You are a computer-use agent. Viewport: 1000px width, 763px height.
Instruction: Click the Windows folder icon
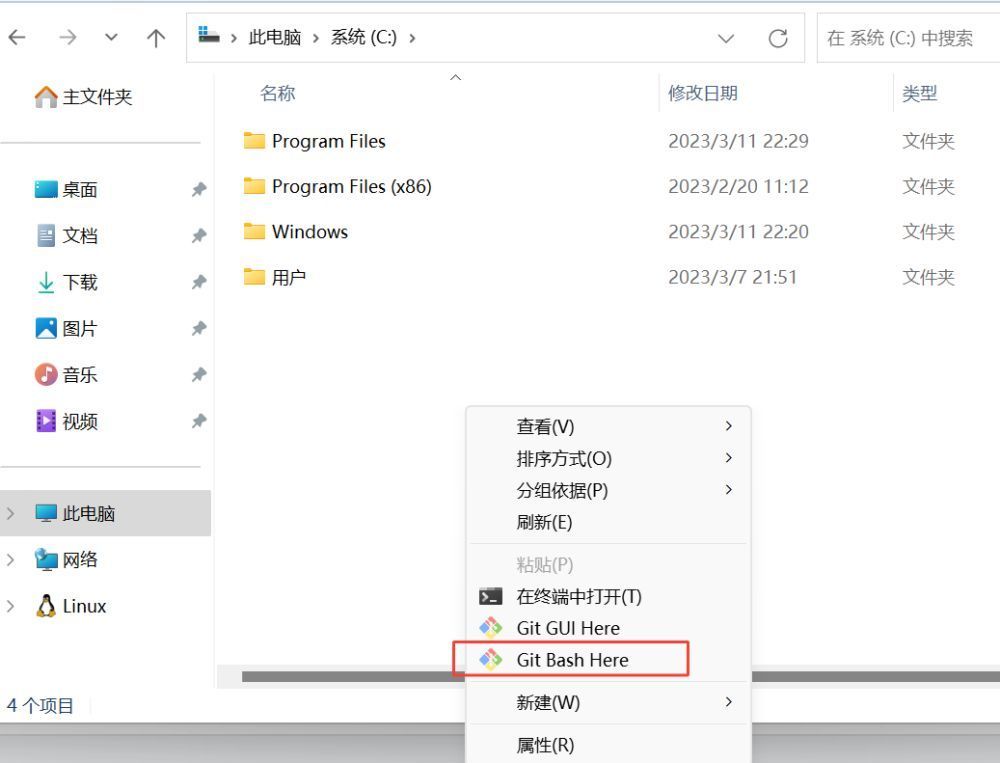254,231
